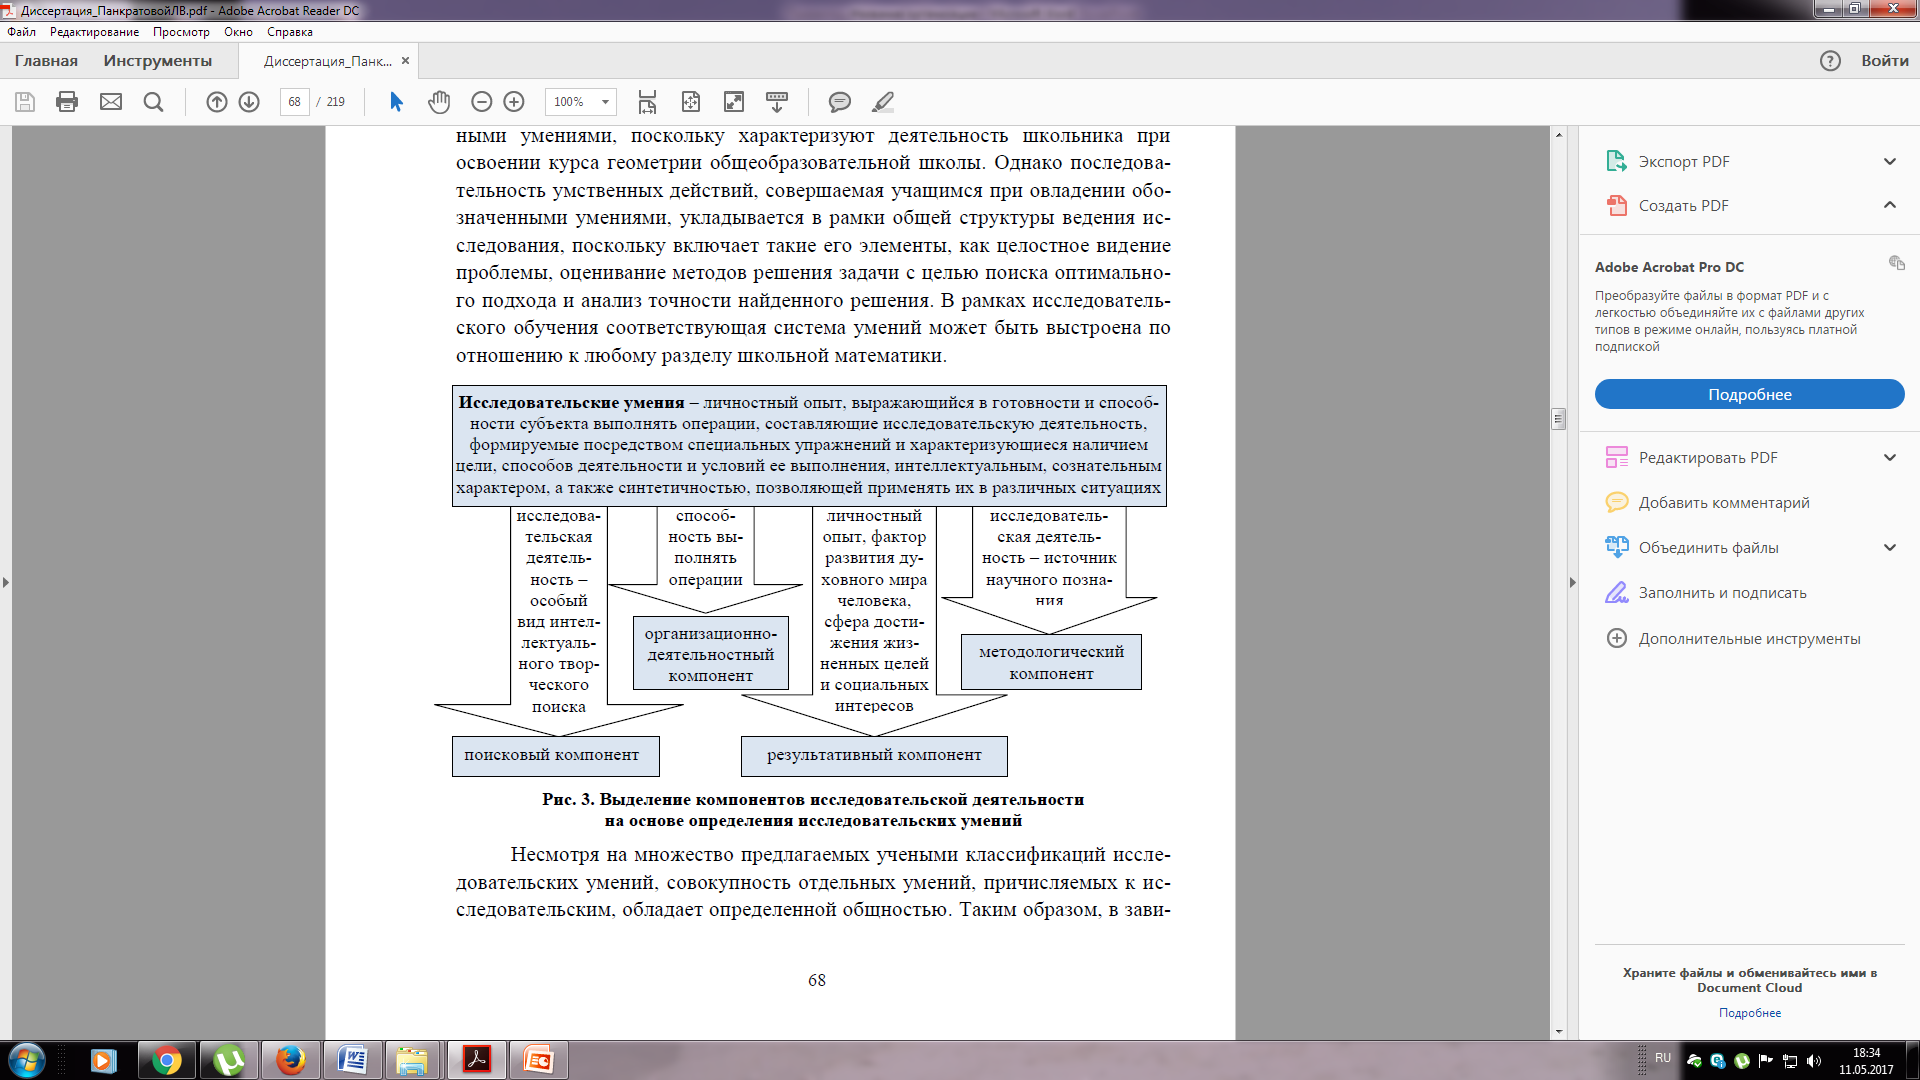Switch to the Инструменты tab
This screenshot has height=1080, width=1920.
(x=158, y=61)
